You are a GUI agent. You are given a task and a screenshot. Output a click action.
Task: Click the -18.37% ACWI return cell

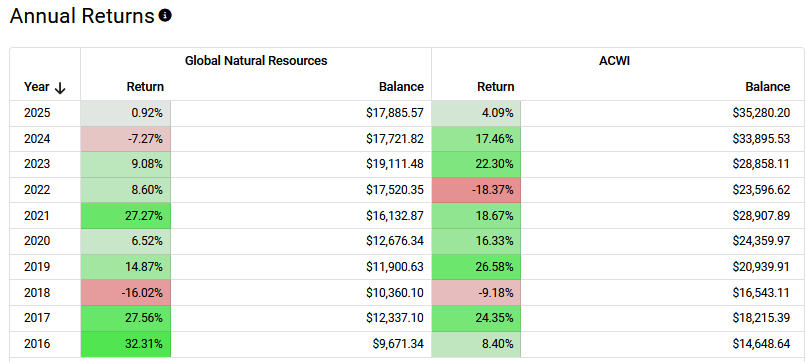[x=476, y=190]
